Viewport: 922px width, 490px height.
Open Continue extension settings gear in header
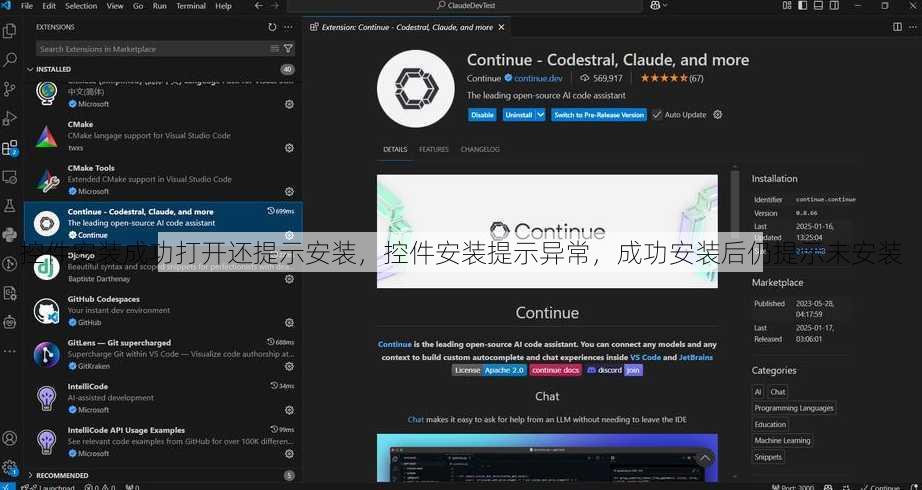(x=717, y=115)
